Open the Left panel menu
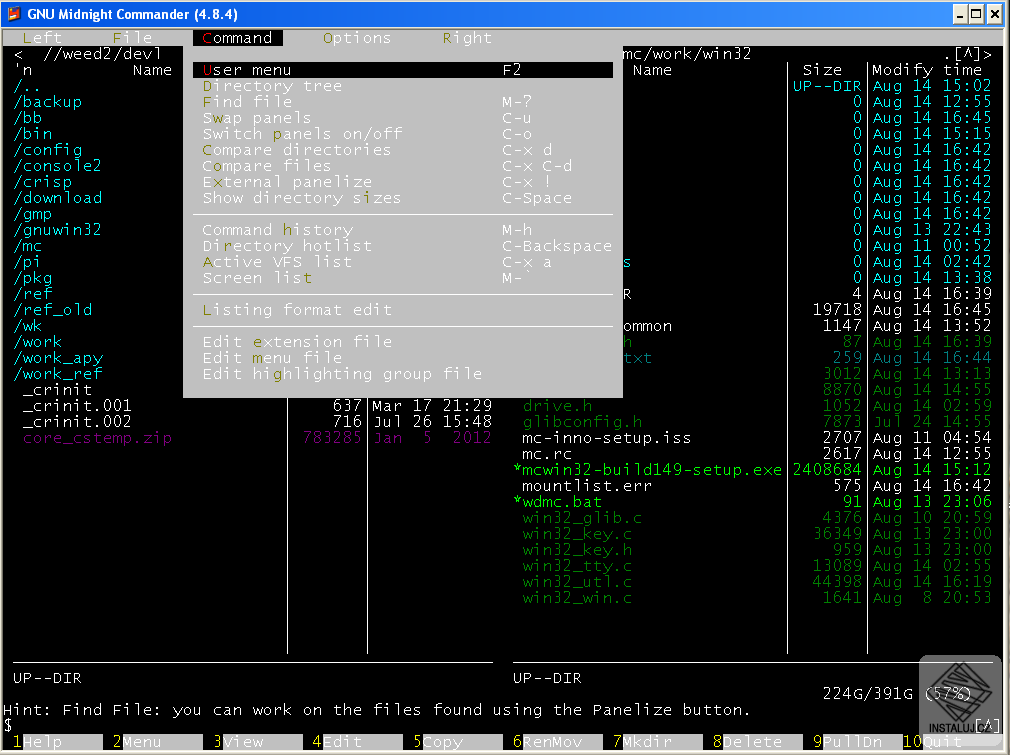 tap(42, 38)
